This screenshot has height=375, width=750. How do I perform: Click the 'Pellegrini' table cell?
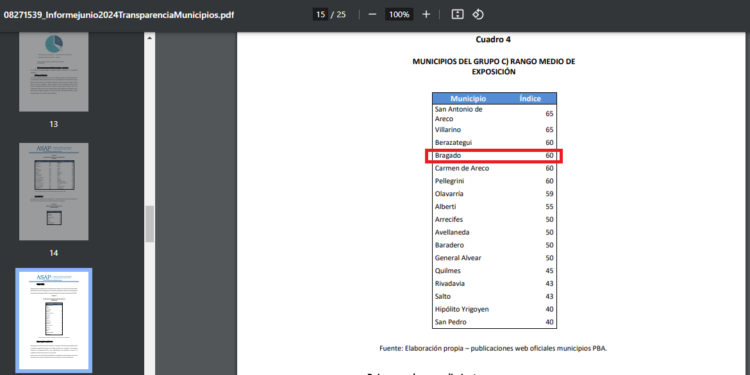449,181
